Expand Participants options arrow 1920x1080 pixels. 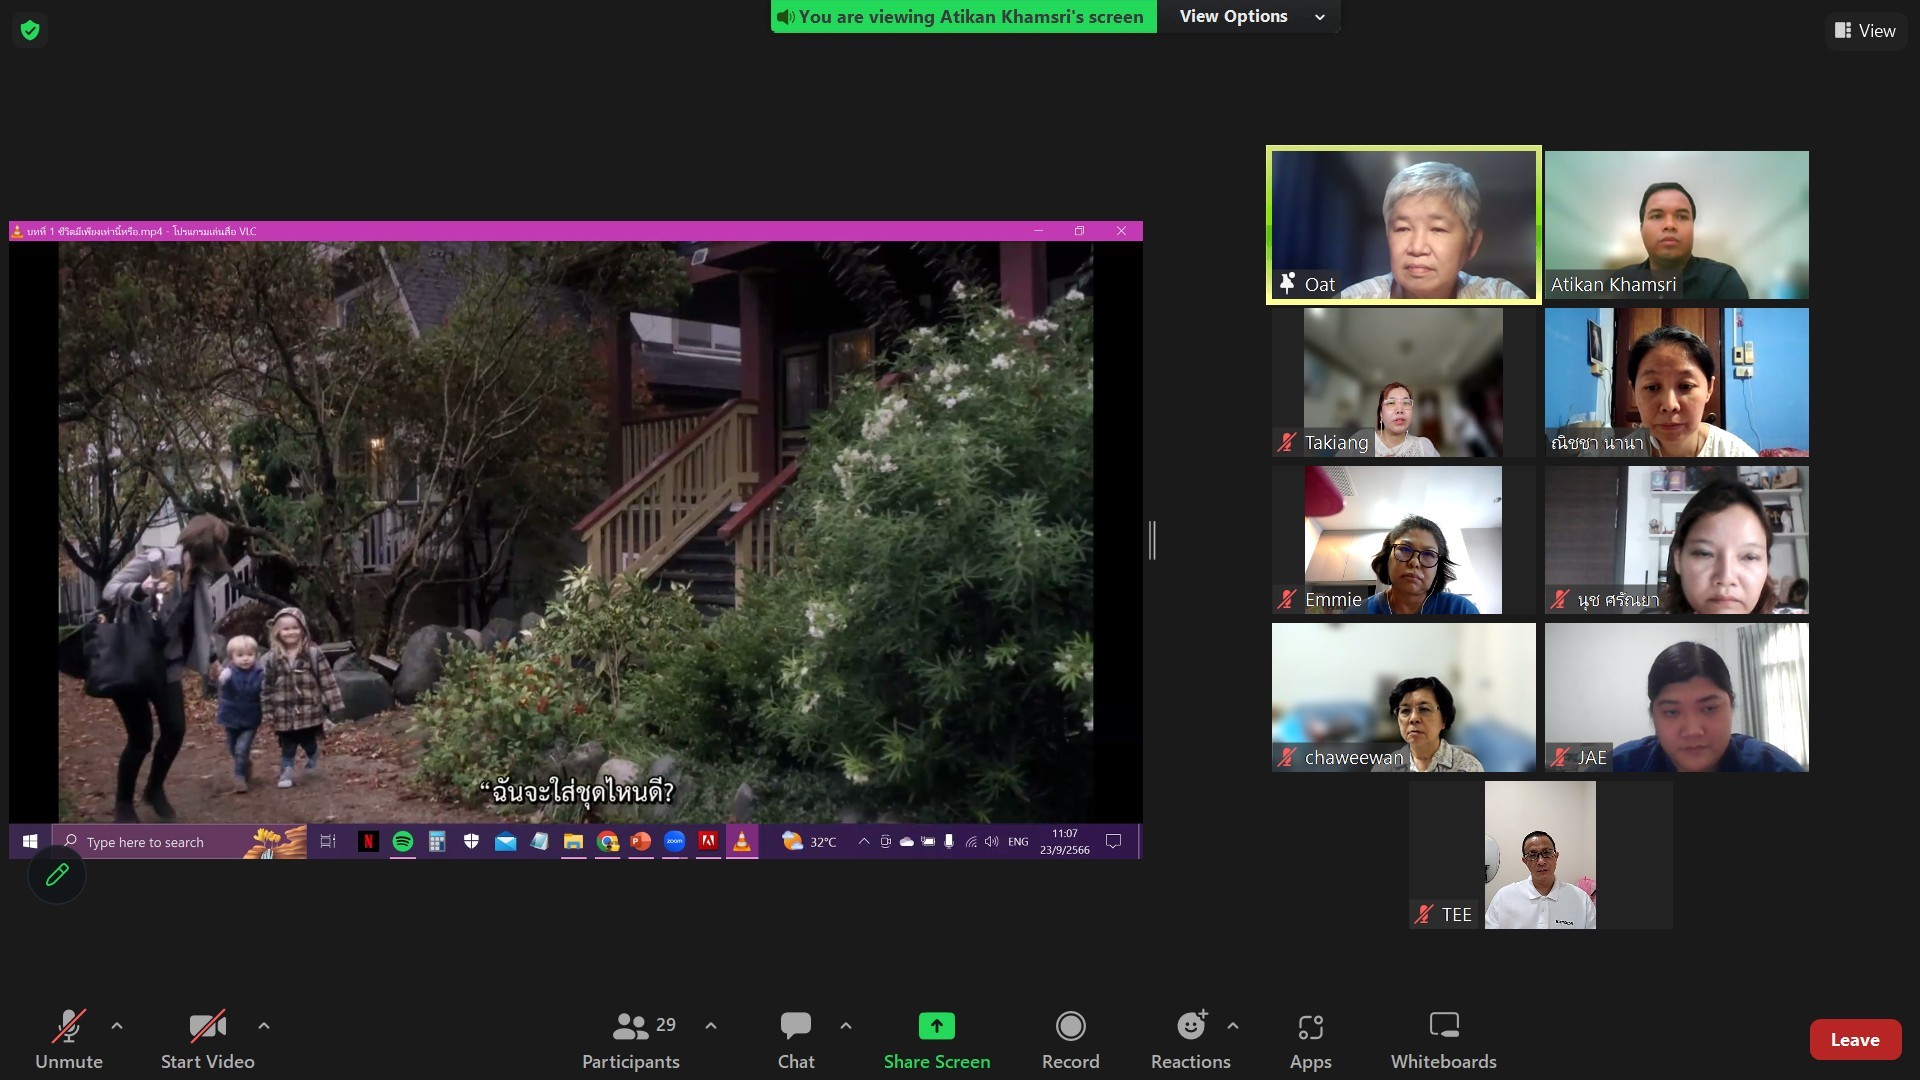[x=711, y=1026]
